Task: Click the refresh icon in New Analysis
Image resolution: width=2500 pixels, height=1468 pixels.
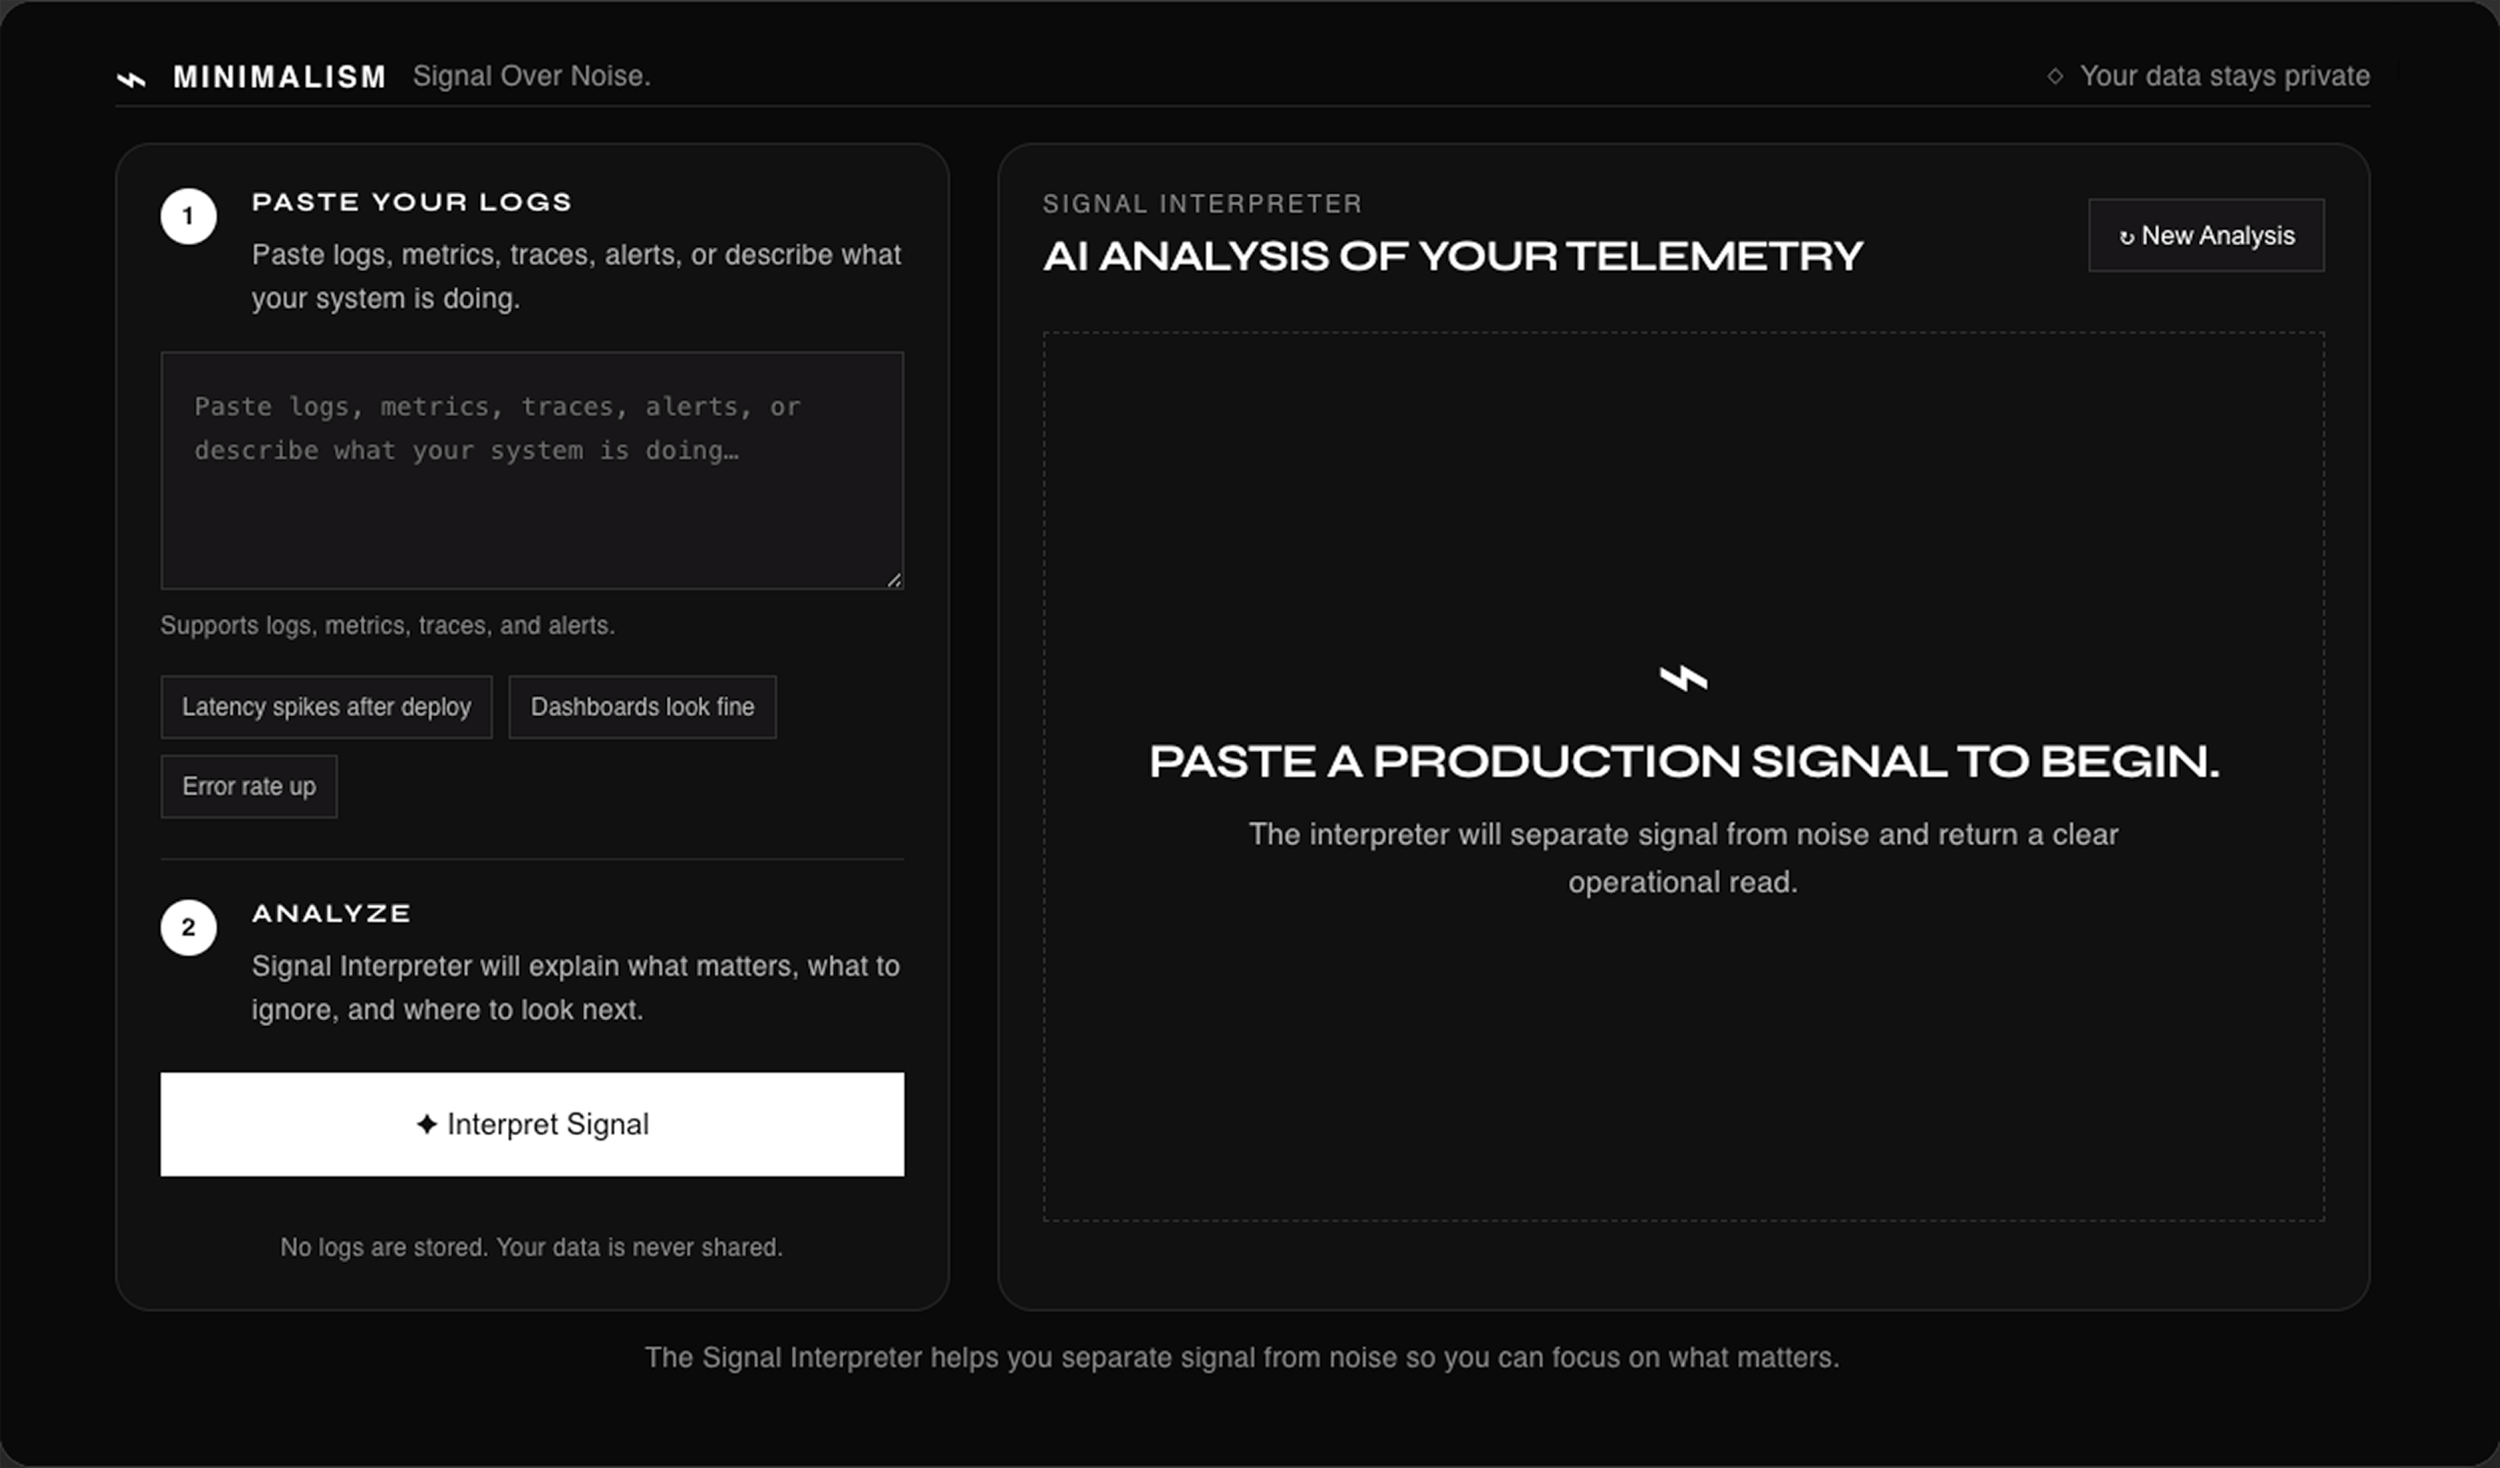Action: (2127, 237)
